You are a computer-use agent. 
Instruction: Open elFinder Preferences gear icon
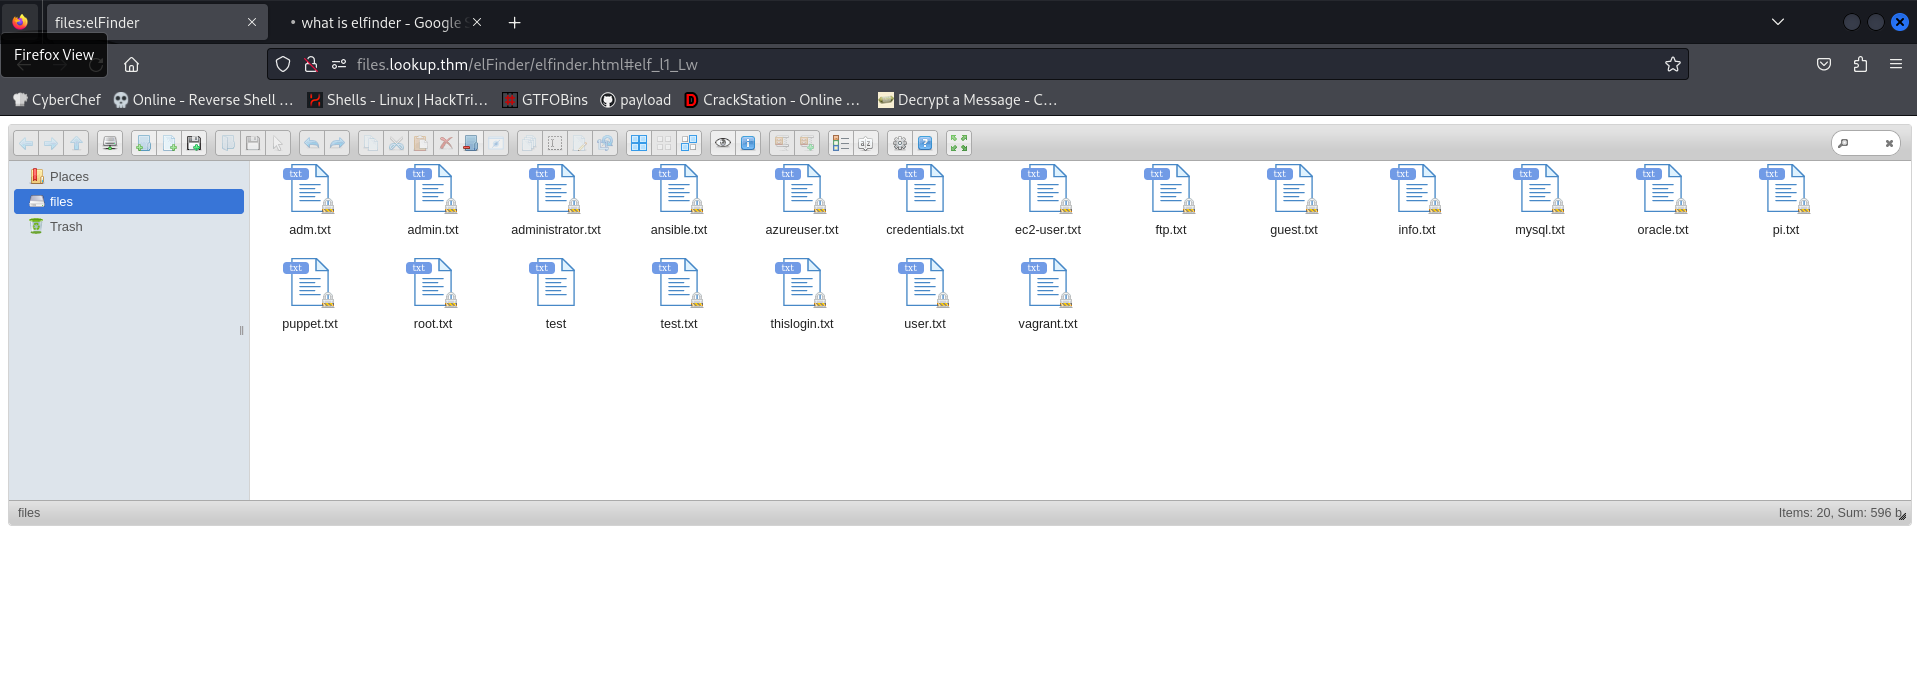(900, 144)
